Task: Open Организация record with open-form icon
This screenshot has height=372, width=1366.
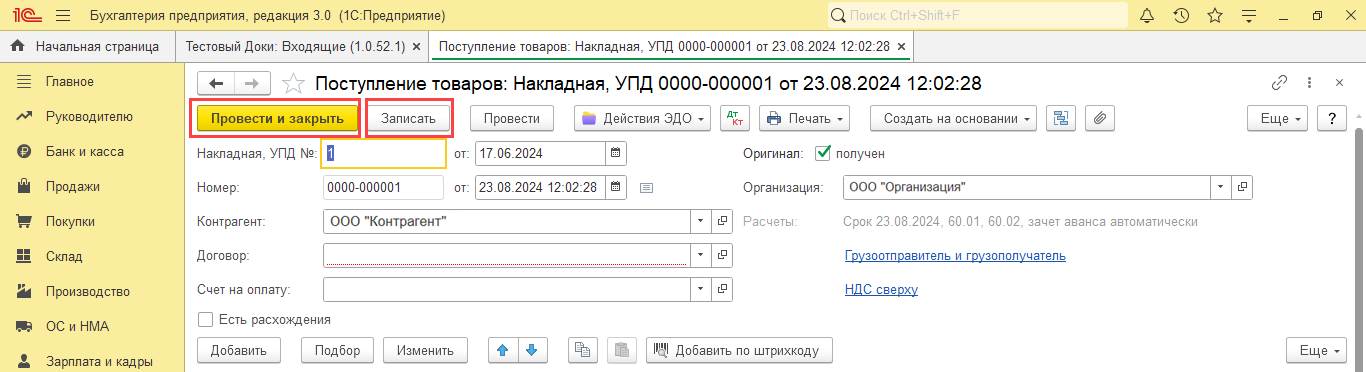Action: 1242,187
